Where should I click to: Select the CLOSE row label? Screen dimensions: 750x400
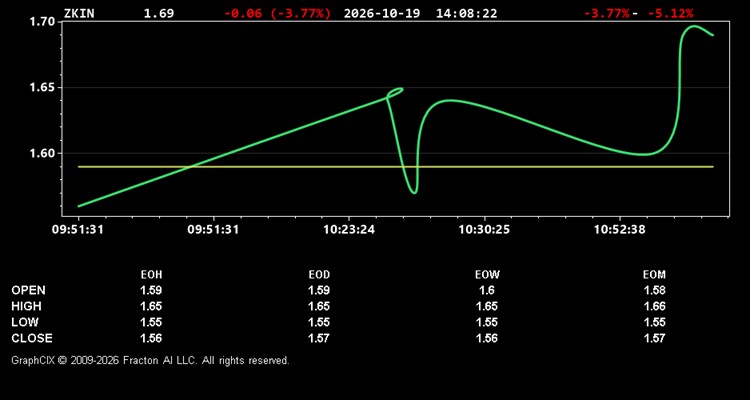coord(32,338)
